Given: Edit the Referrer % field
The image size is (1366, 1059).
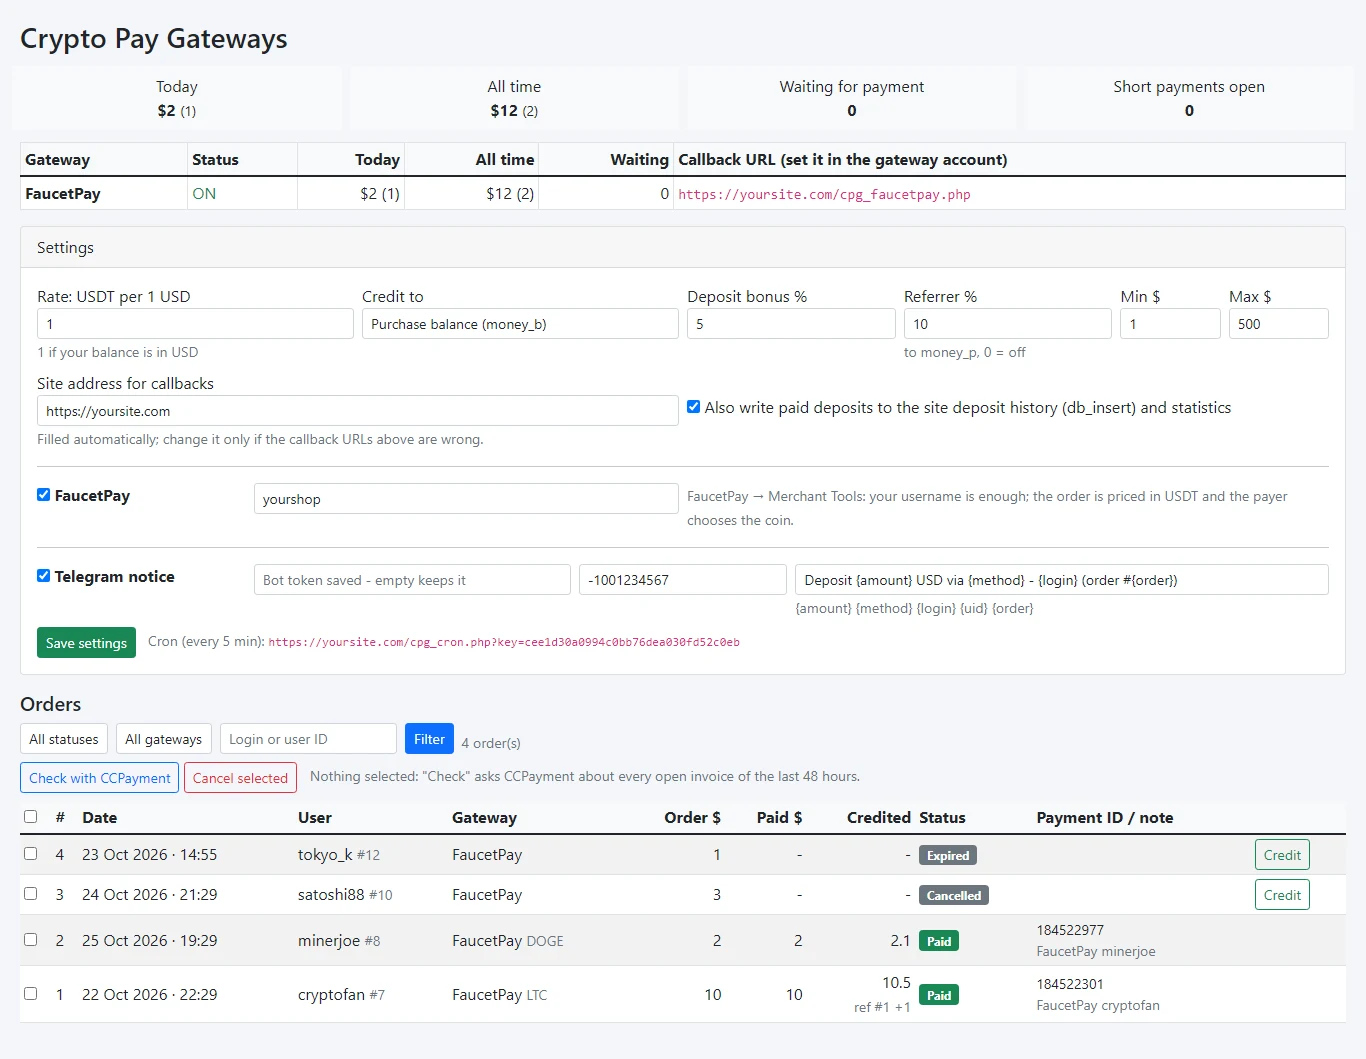Looking at the screenshot, I should click(1008, 324).
